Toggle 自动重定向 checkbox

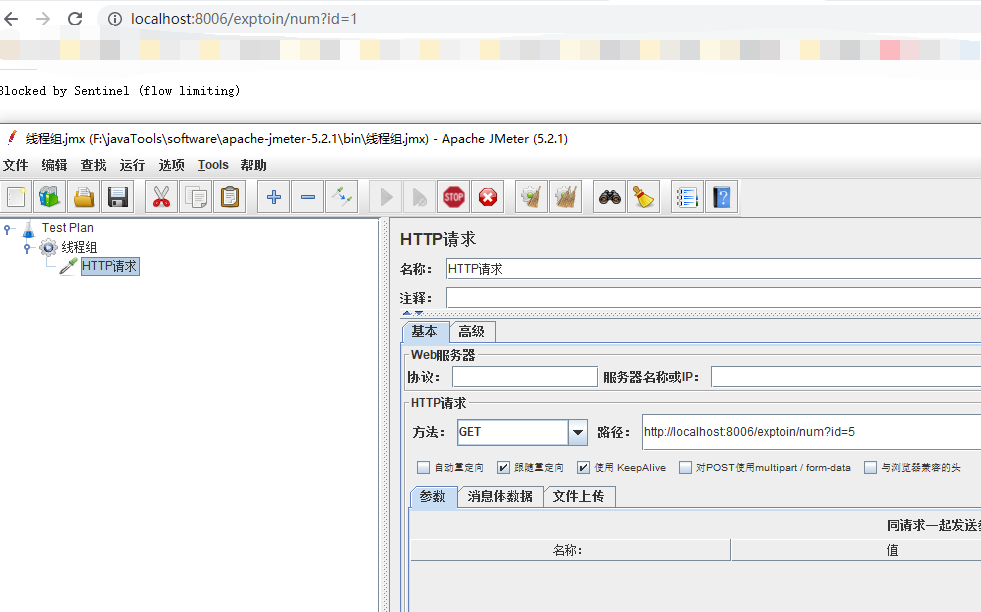tap(424, 467)
